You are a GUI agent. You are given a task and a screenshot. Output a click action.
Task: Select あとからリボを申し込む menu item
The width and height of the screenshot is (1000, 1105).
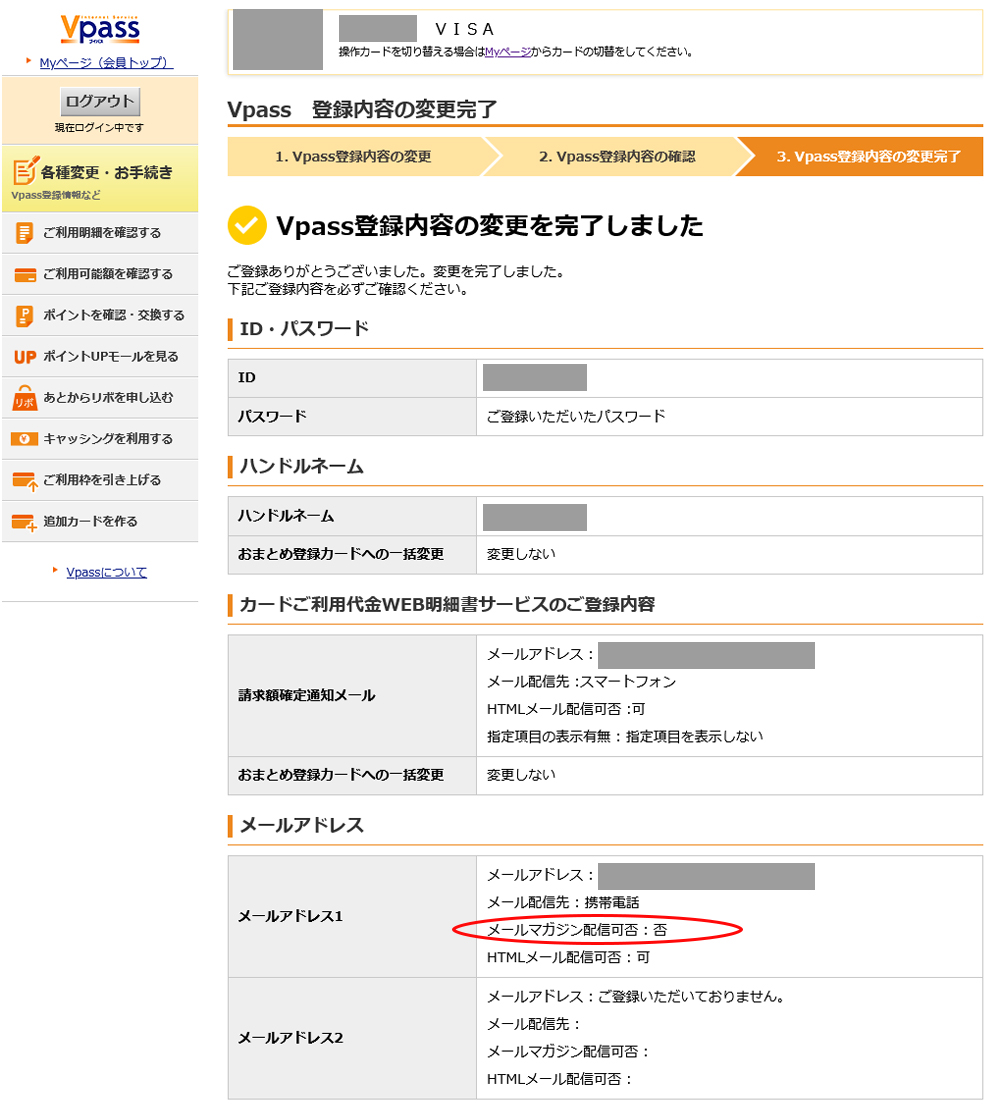click(100, 398)
